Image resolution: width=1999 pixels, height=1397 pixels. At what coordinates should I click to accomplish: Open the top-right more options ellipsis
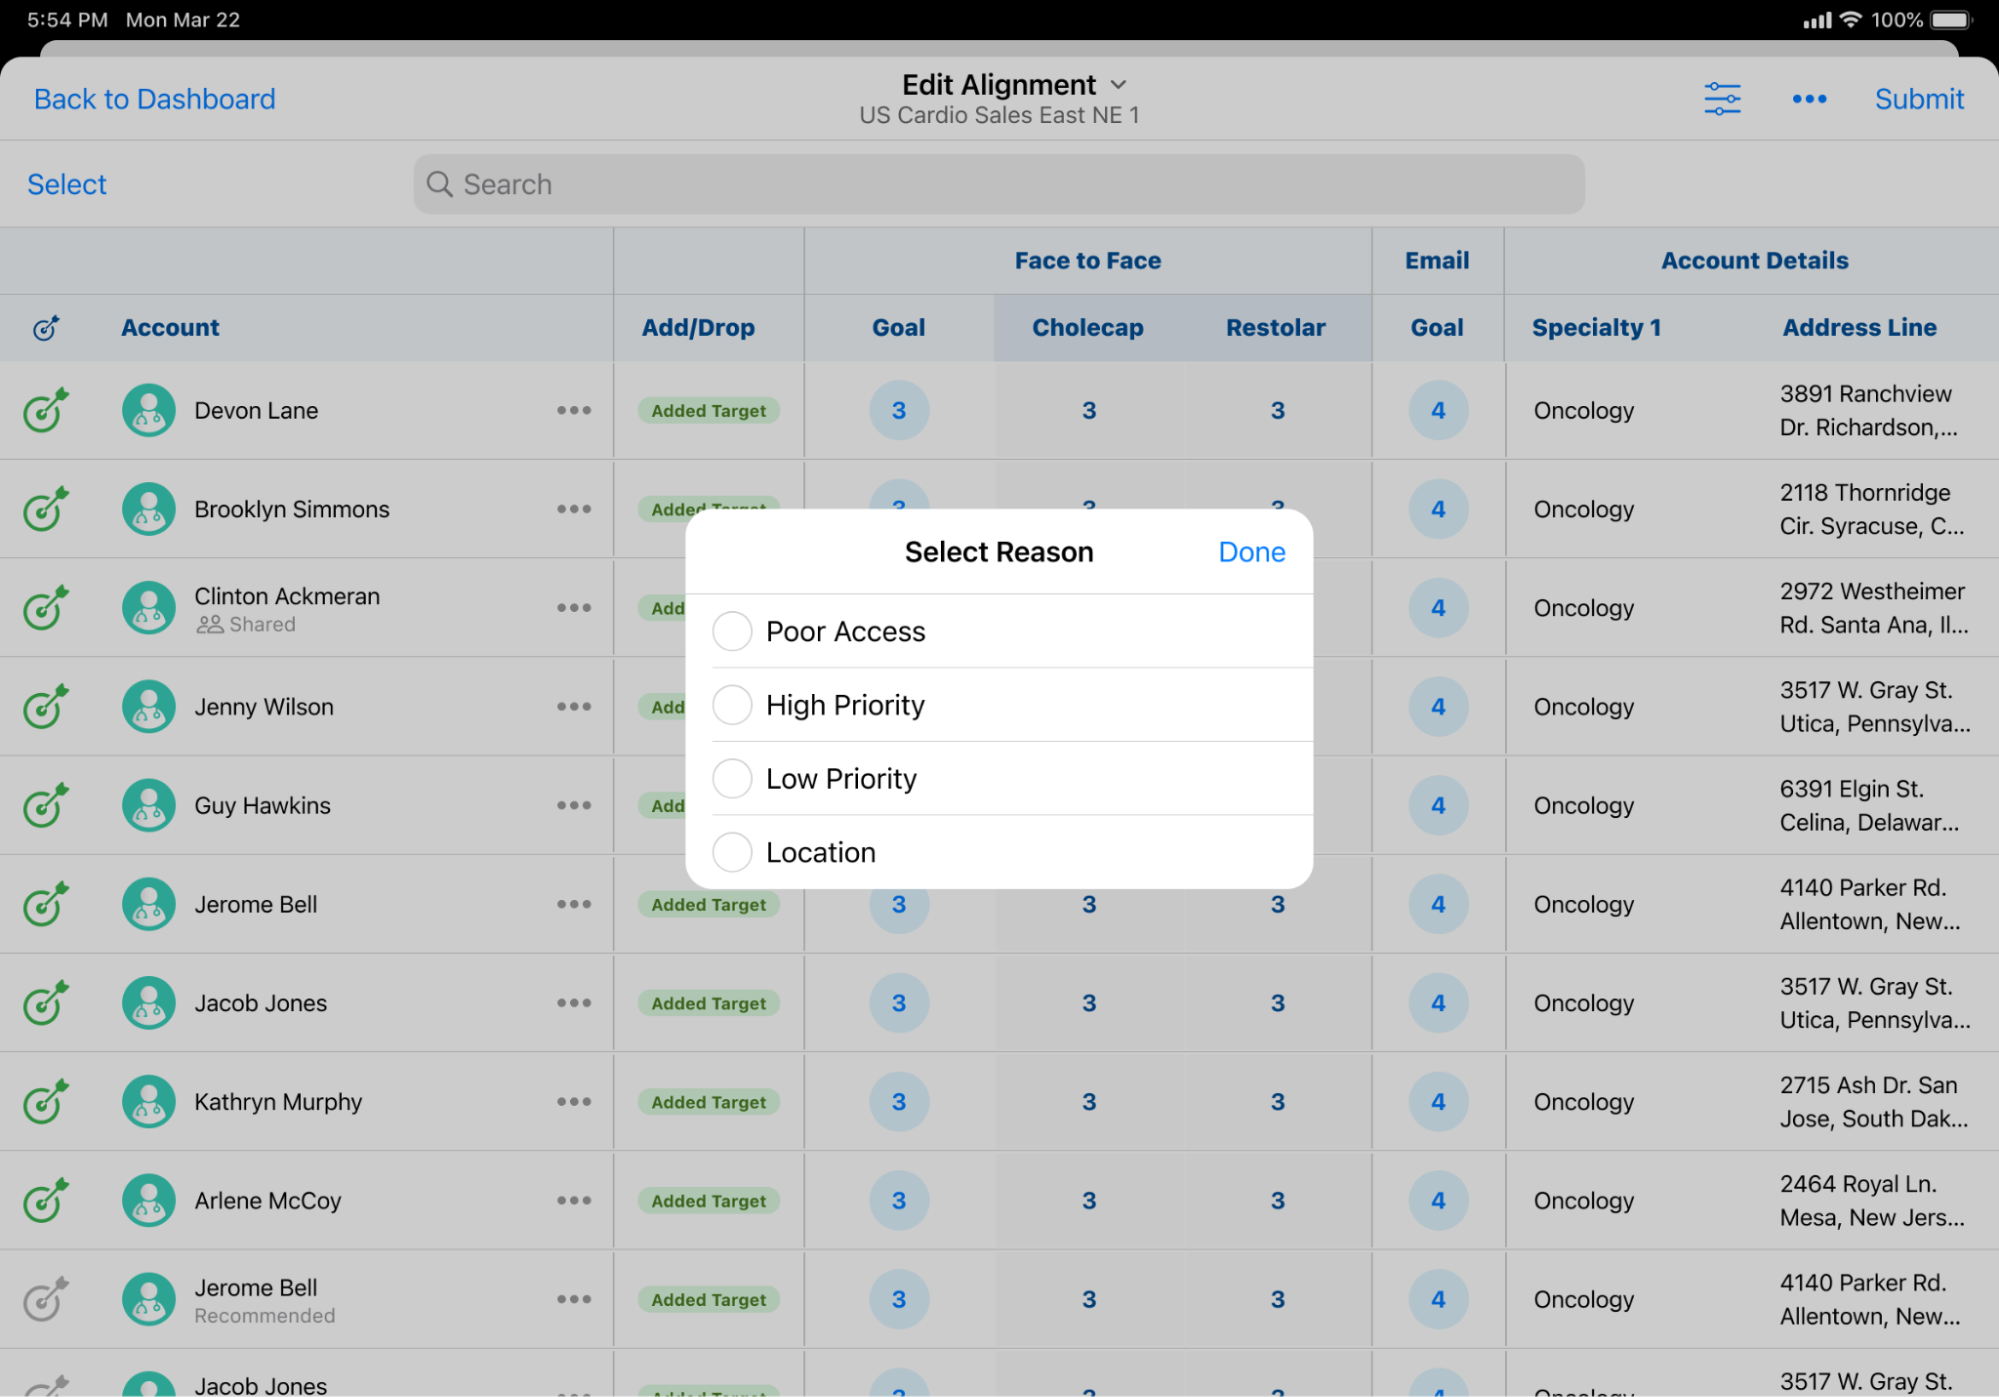tap(1809, 99)
